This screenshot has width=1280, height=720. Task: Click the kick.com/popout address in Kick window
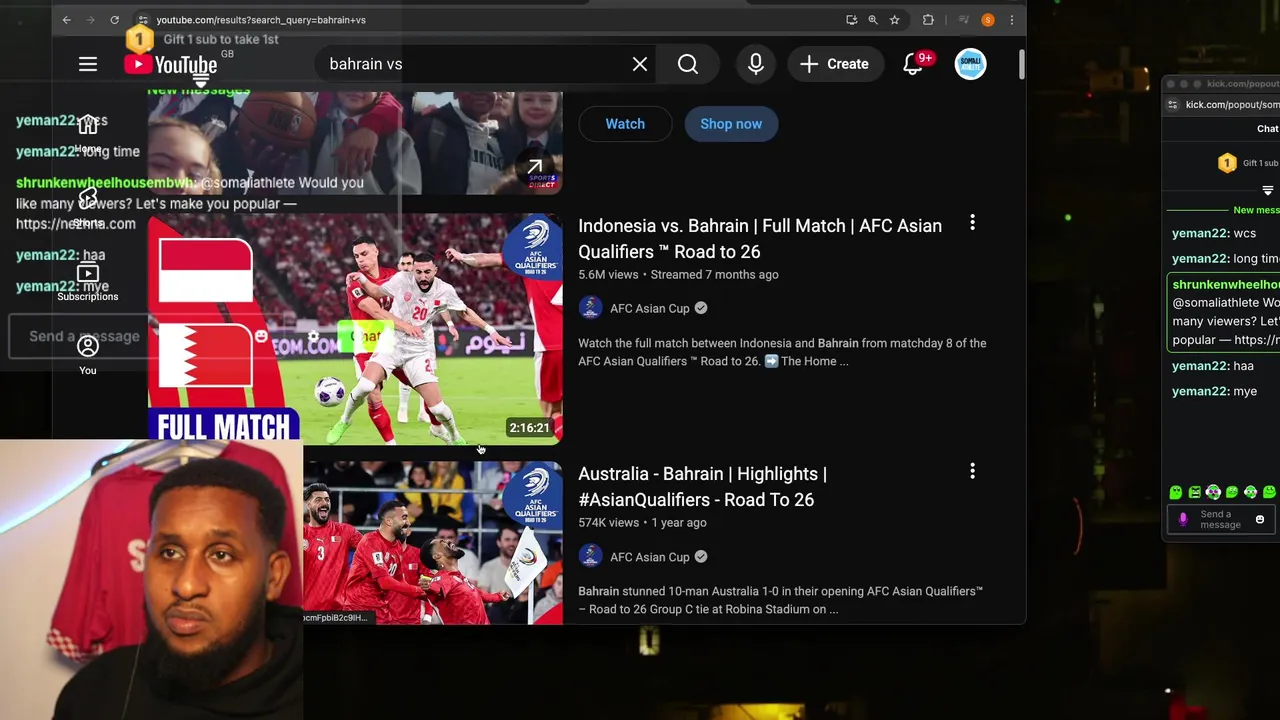(x=1232, y=104)
